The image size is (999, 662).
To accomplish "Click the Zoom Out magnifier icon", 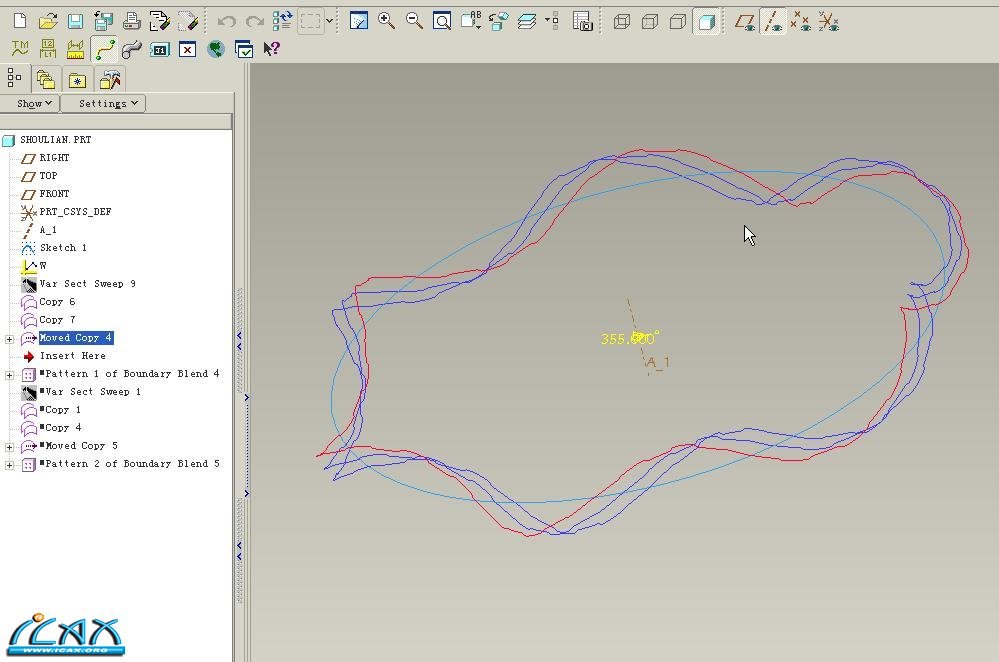I will click(x=414, y=21).
